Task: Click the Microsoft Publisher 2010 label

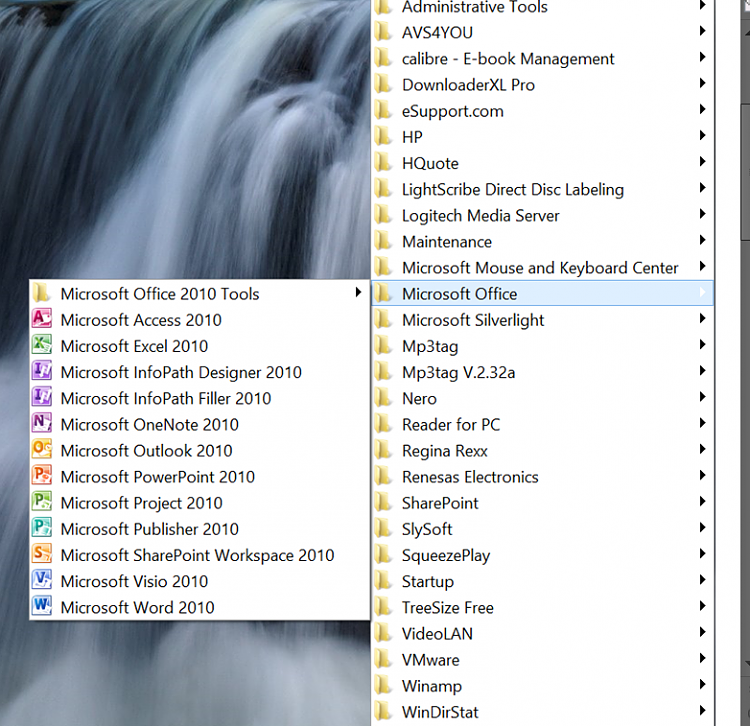Action: click(x=150, y=529)
